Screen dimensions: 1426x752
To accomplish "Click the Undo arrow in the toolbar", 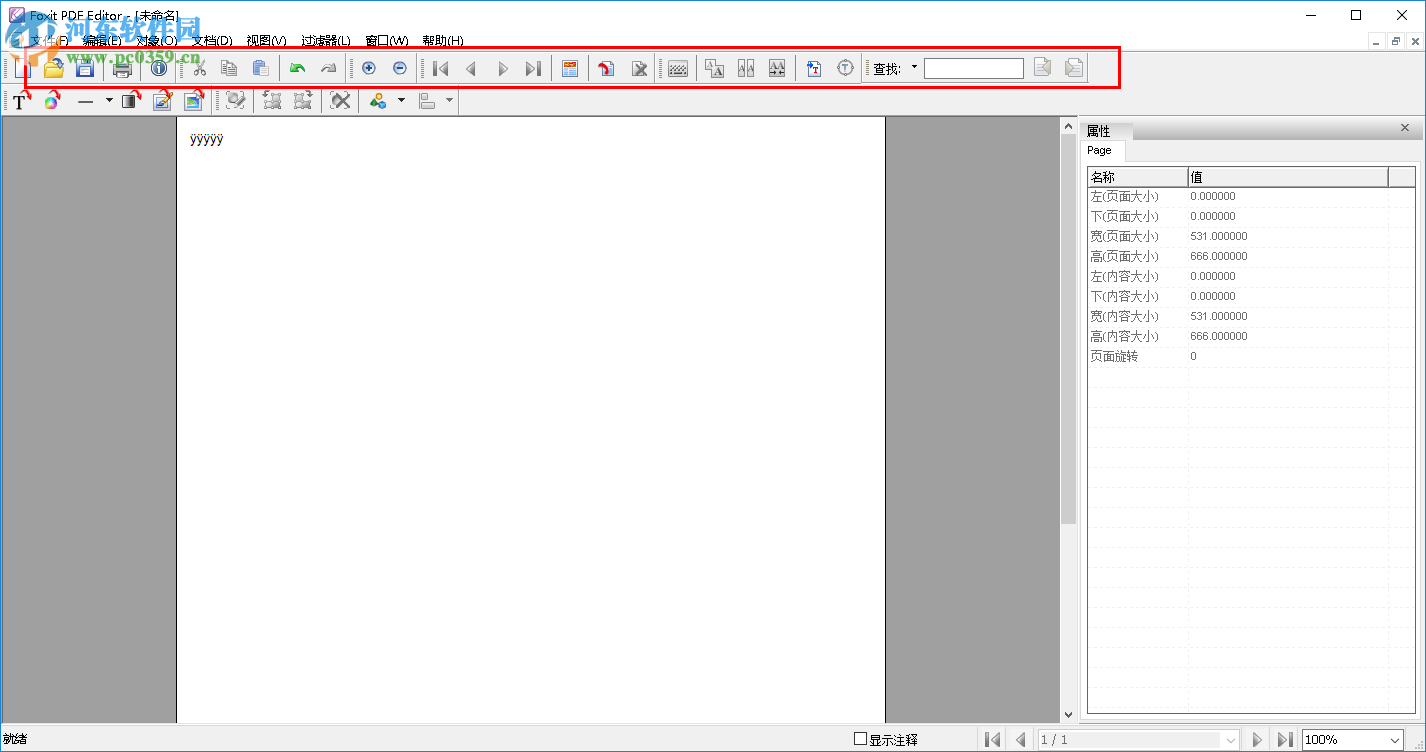I will click(297, 68).
